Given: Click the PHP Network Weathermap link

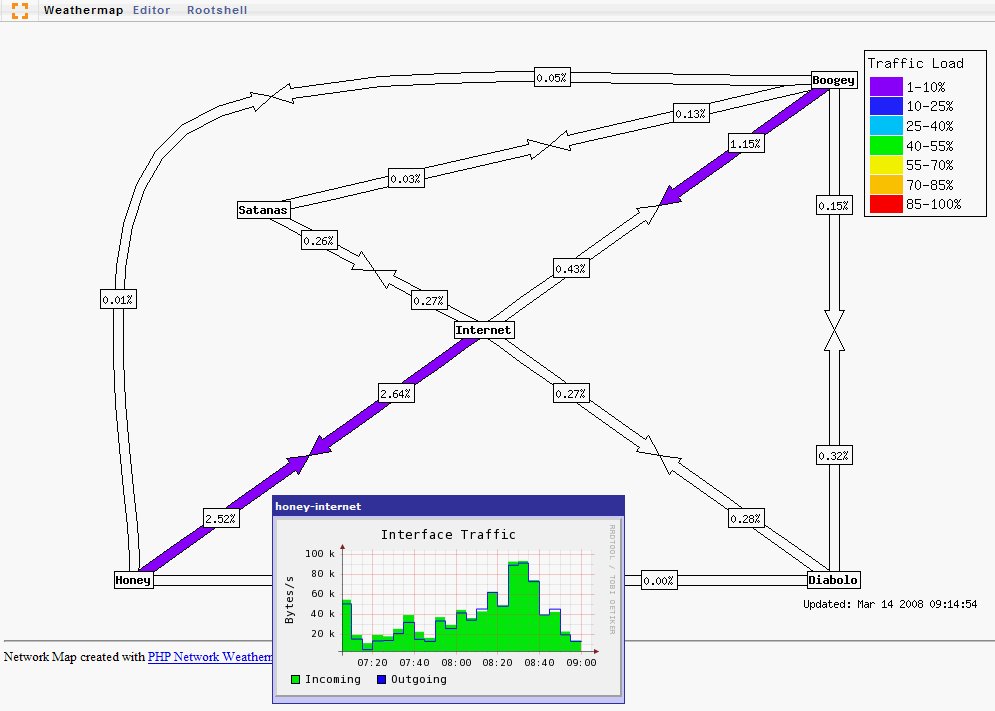Looking at the screenshot, I should pos(210,657).
